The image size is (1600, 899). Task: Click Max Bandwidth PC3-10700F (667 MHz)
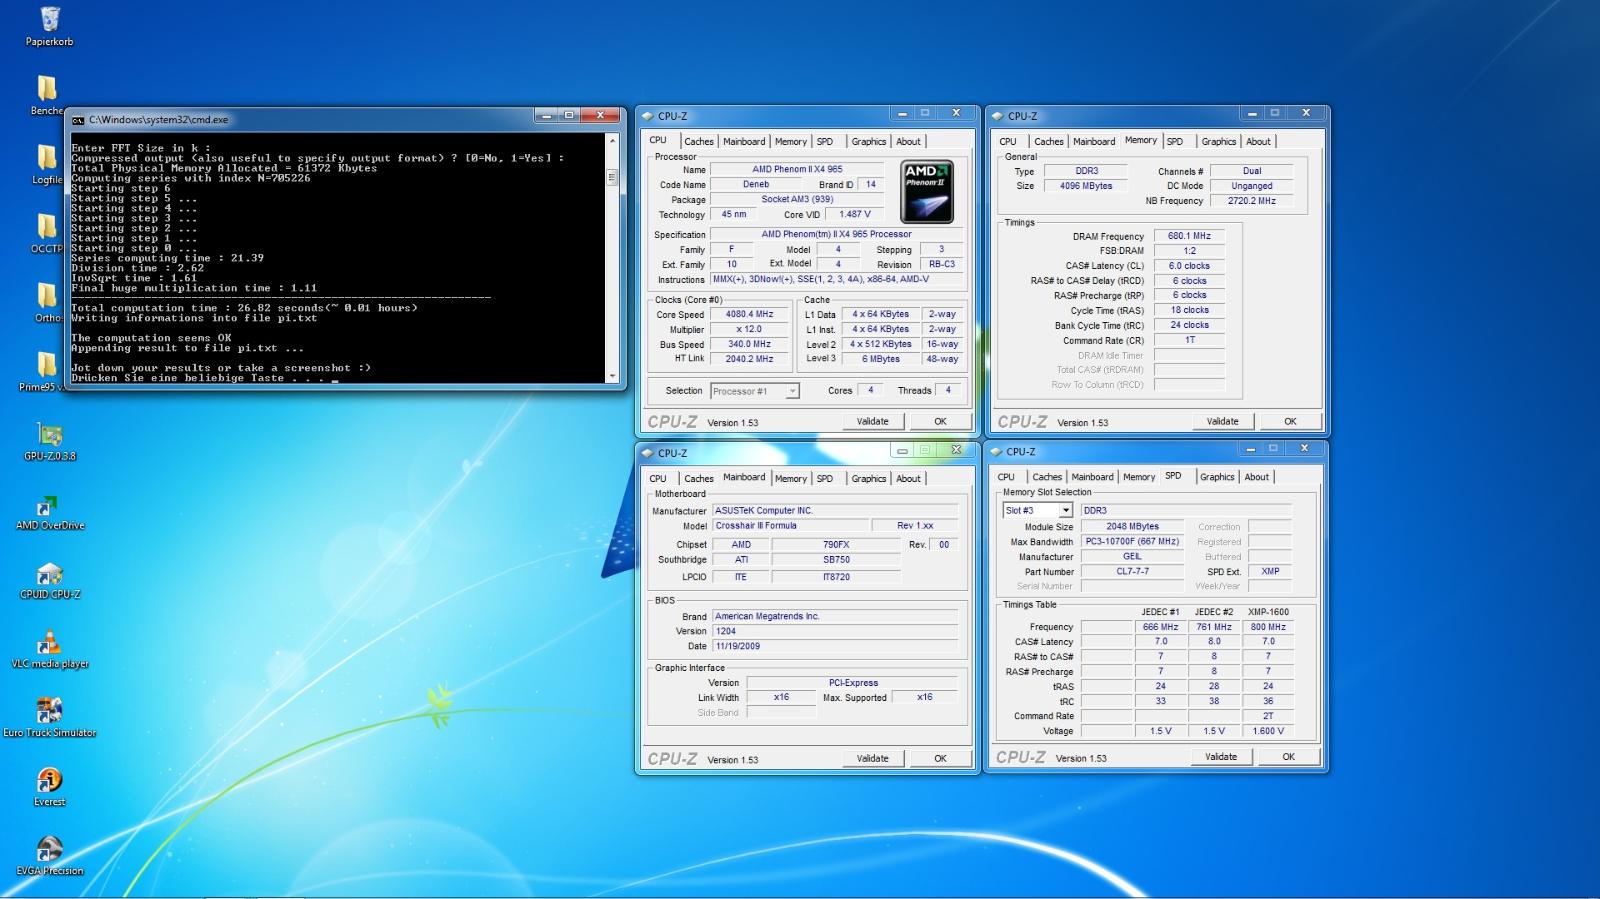(x=1132, y=541)
